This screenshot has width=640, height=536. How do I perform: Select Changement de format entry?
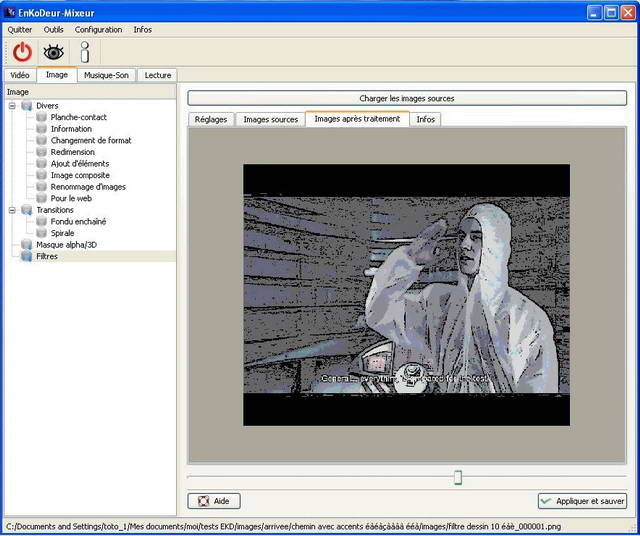pos(91,140)
